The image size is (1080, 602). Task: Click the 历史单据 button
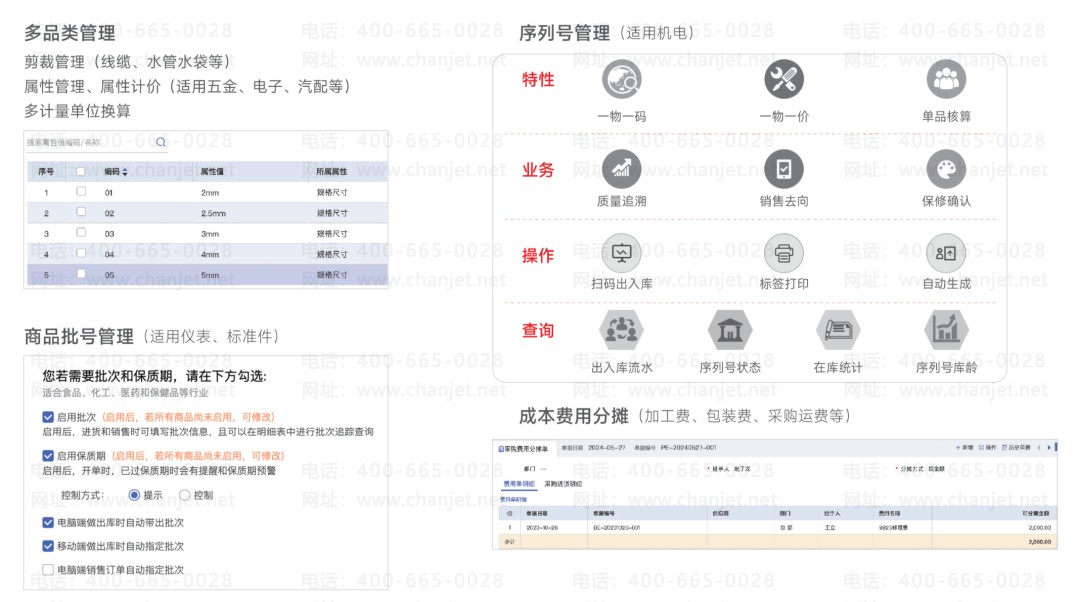click(1016, 448)
